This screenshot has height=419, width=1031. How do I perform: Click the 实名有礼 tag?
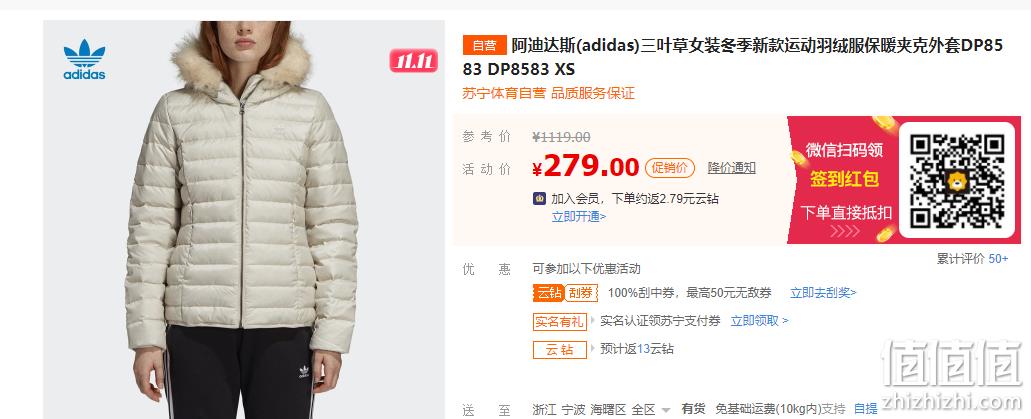559,321
